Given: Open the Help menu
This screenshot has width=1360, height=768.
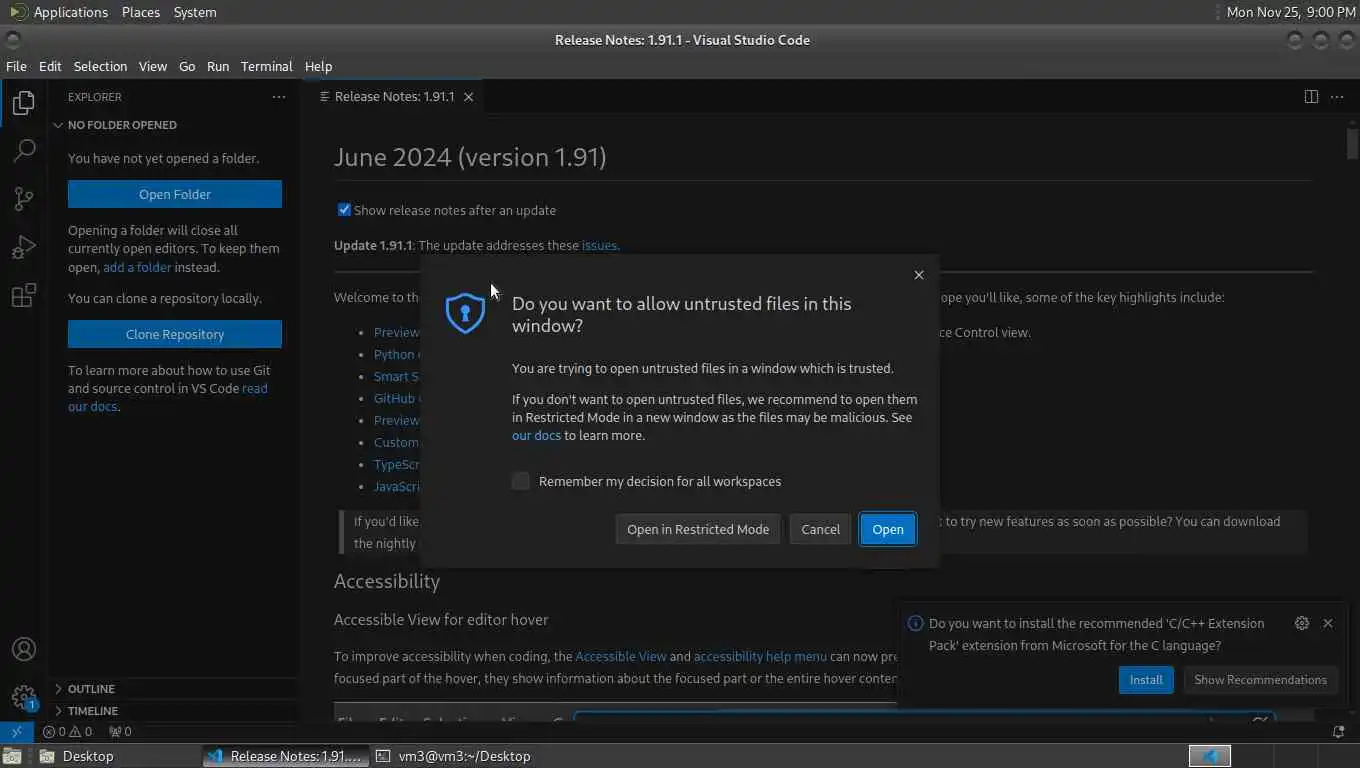Looking at the screenshot, I should [318, 66].
